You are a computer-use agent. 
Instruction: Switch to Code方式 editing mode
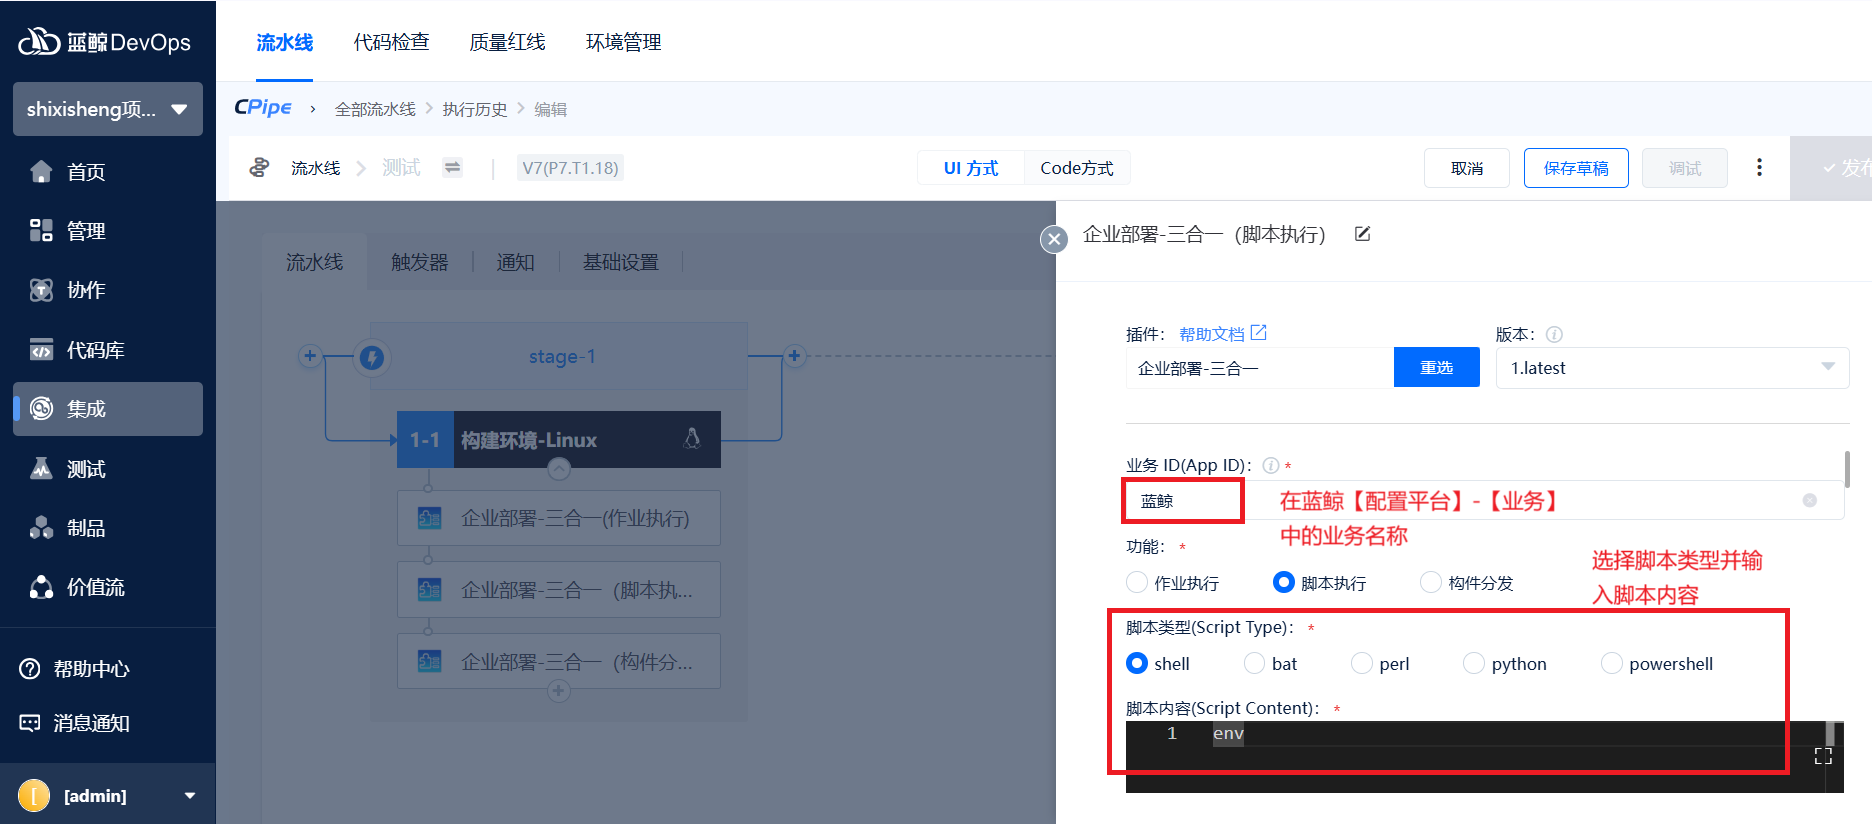click(1076, 168)
